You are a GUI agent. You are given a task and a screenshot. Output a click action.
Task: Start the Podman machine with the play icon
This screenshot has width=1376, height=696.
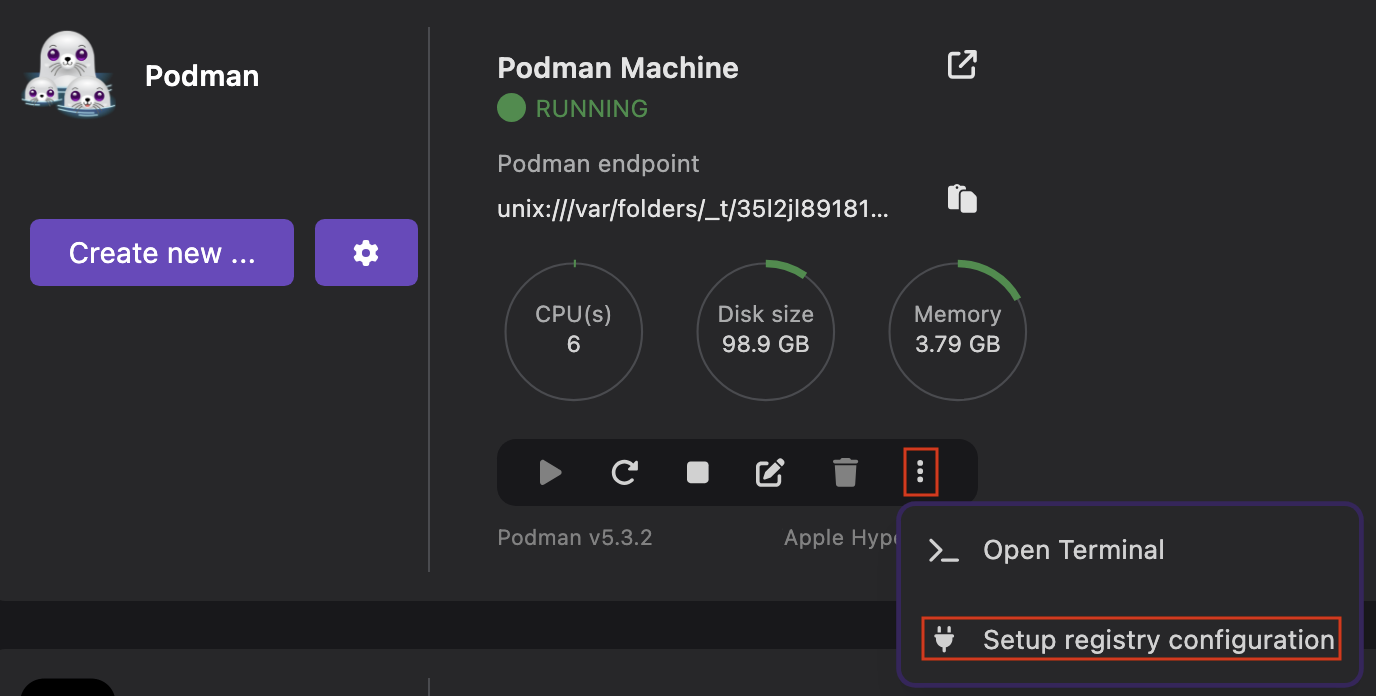549,472
